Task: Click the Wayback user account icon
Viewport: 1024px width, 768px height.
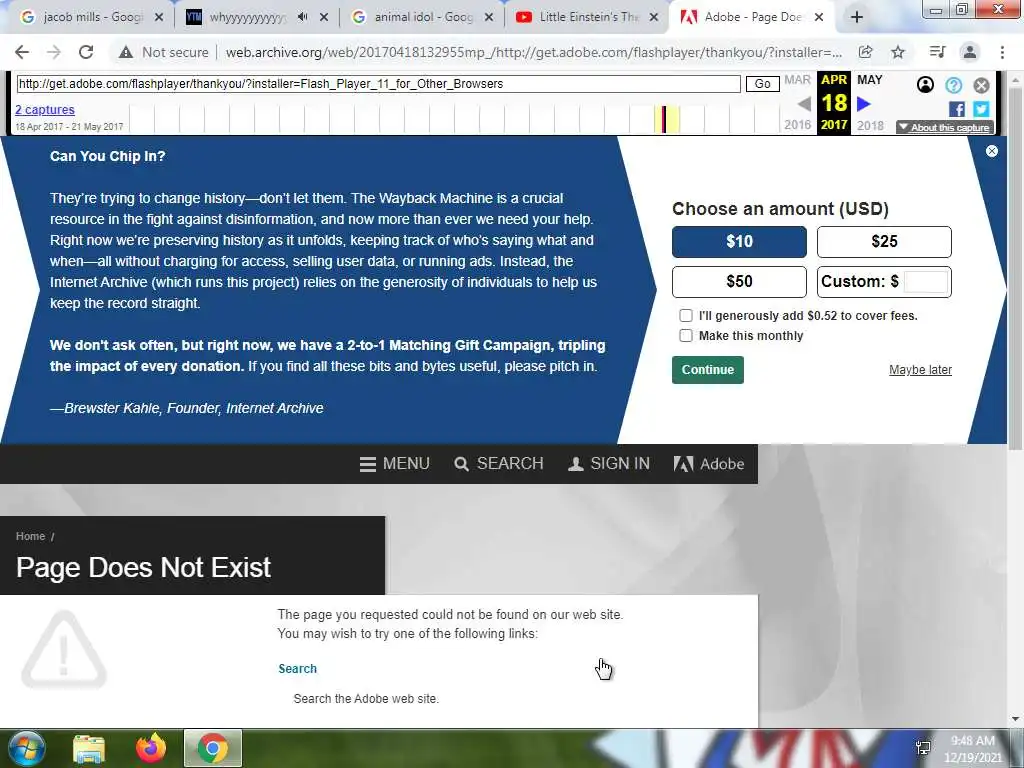Action: click(925, 85)
